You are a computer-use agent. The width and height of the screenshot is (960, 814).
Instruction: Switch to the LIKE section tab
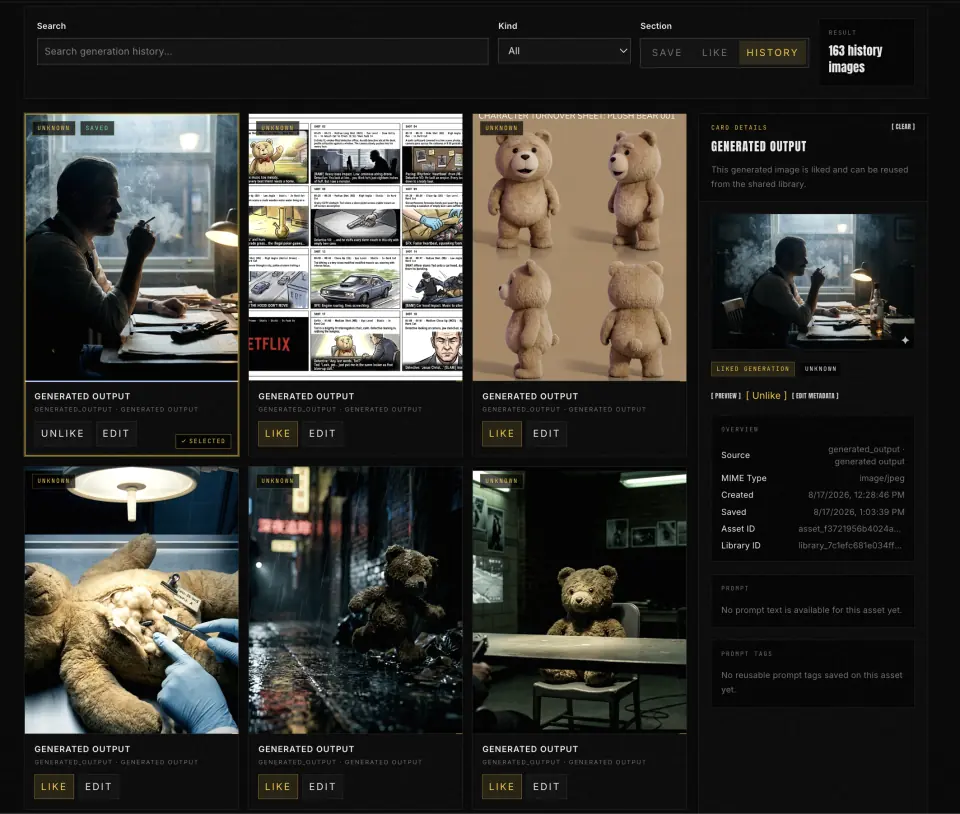(714, 53)
